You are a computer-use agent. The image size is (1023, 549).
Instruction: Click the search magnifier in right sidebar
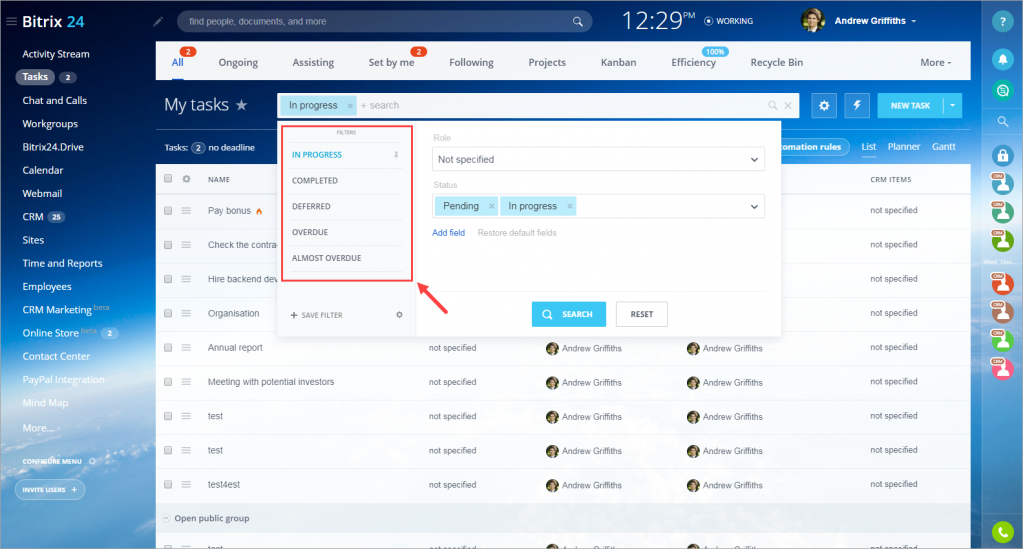click(1003, 121)
